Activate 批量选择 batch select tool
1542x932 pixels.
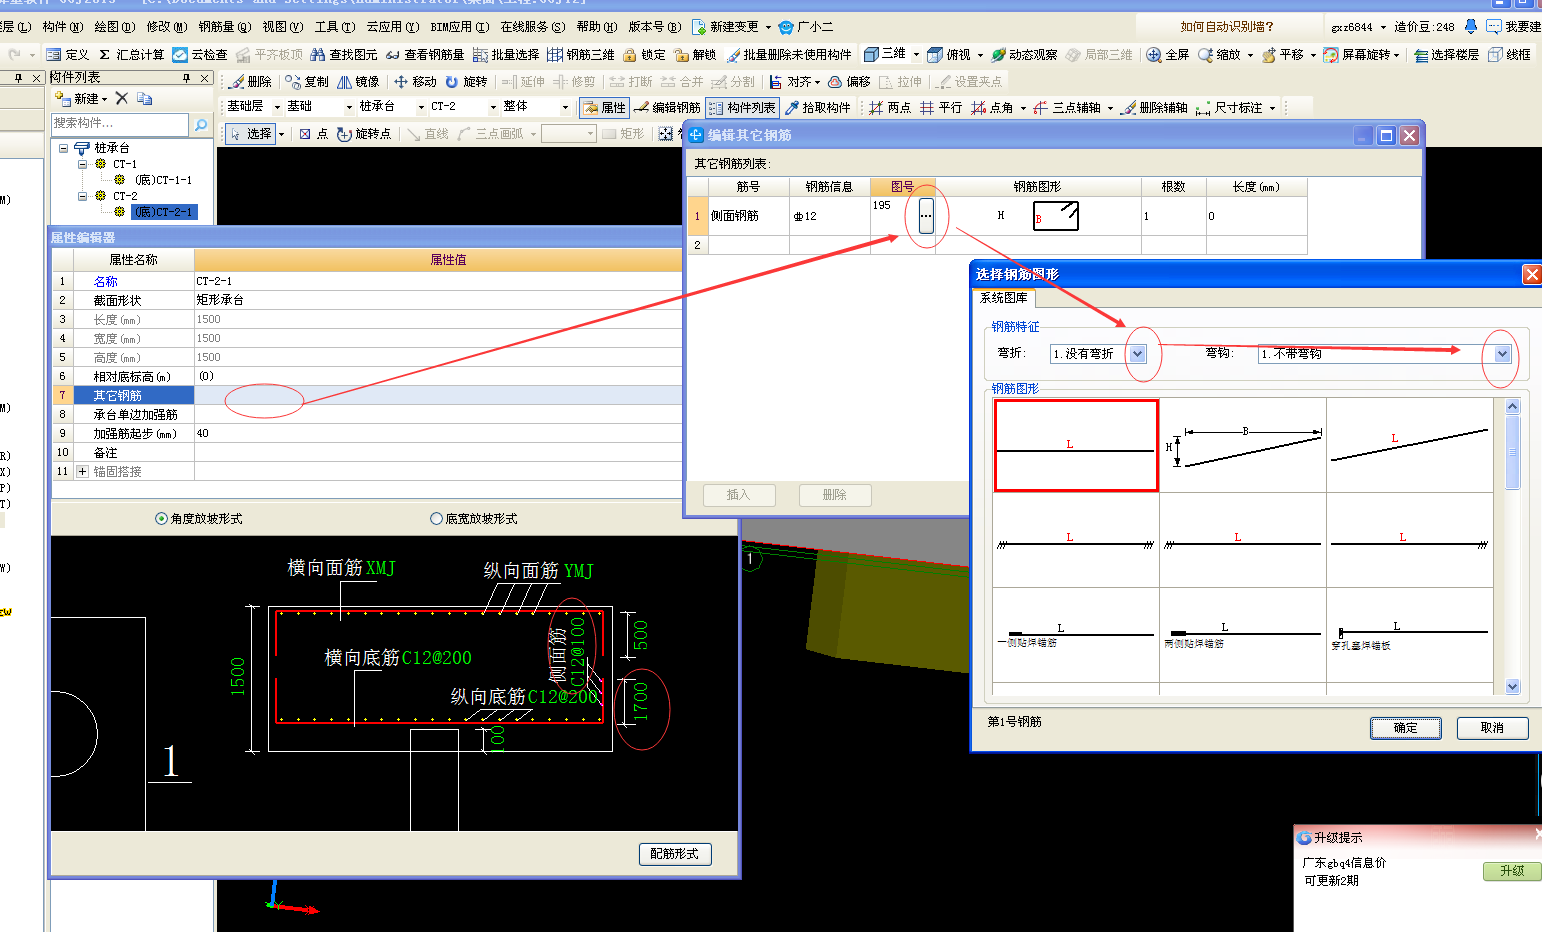coord(506,55)
